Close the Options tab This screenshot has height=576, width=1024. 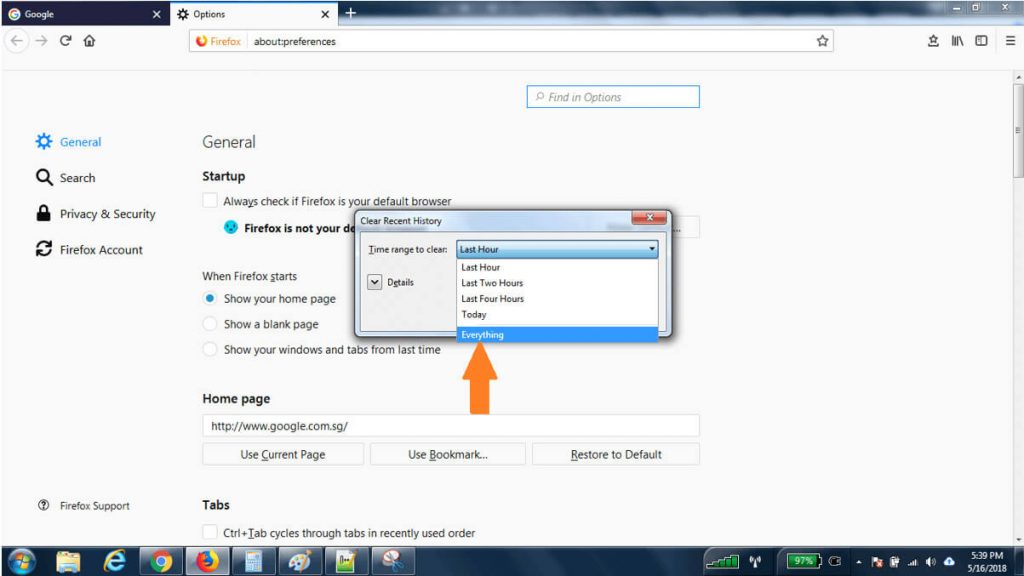pyautogui.click(x=325, y=14)
